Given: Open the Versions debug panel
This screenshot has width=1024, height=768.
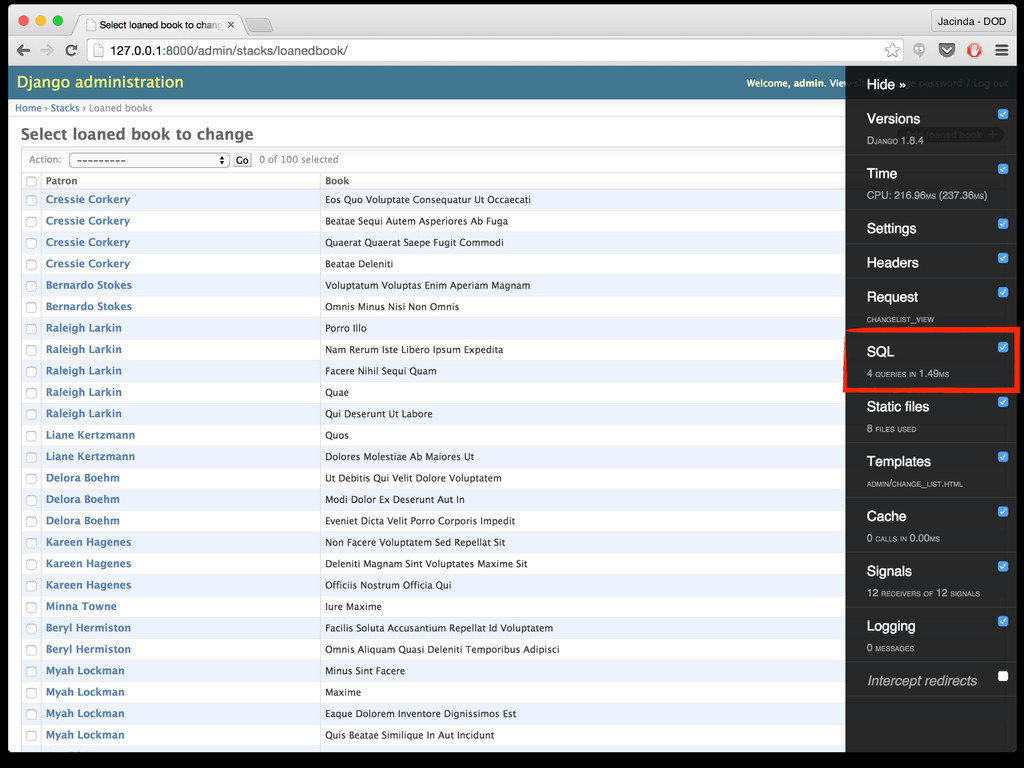Looking at the screenshot, I should coord(893,119).
